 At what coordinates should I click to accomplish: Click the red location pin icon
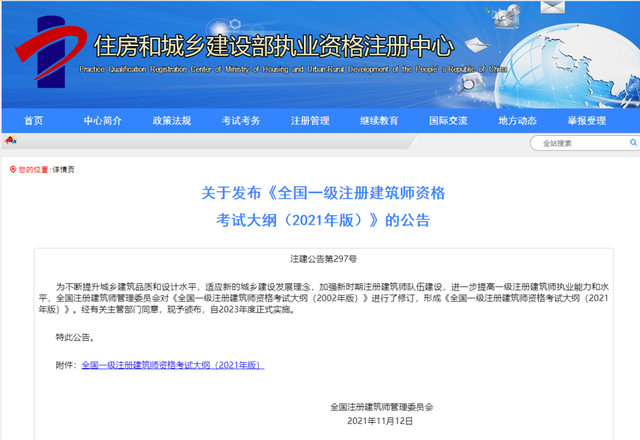(13, 169)
